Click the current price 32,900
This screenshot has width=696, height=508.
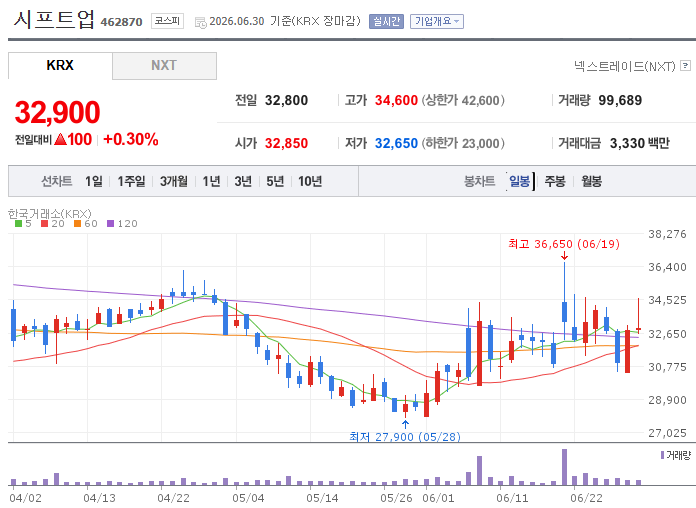pyautogui.click(x=58, y=112)
